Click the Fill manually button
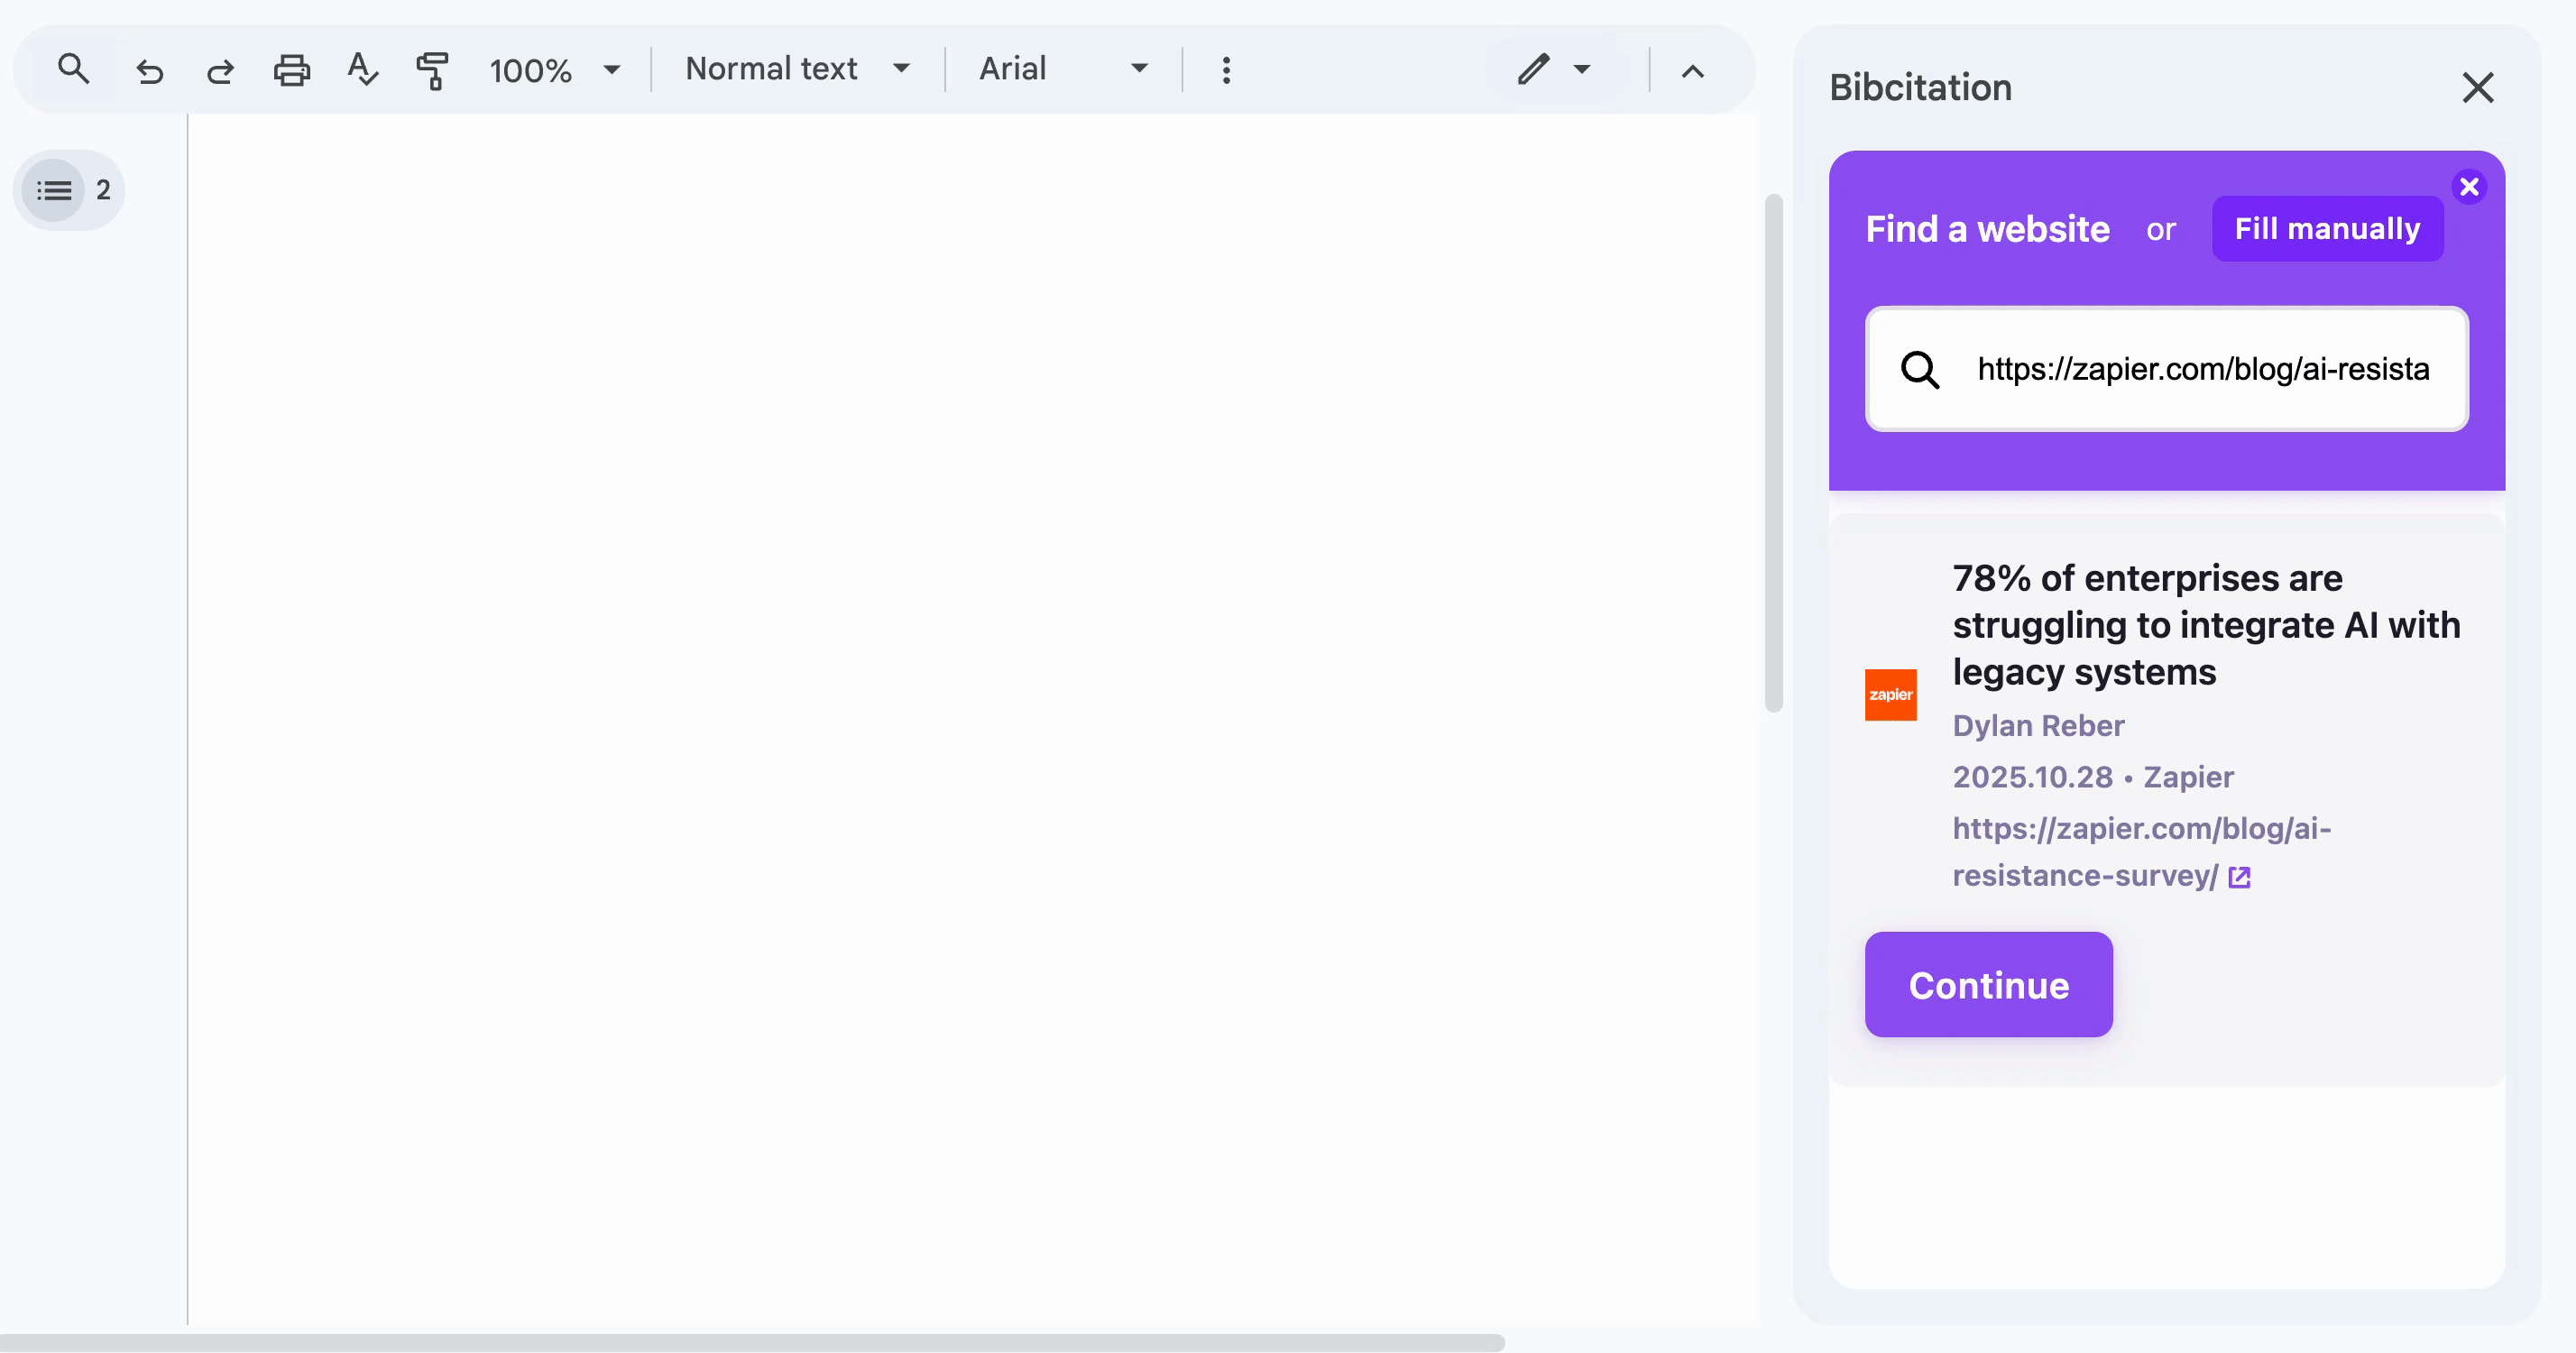The width and height of the screenshot is (2576, 1353). [x=2327, y=229]
